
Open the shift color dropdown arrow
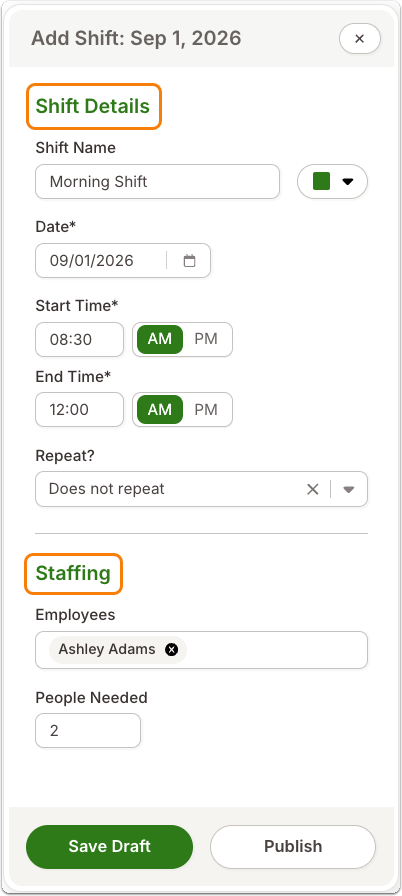(348, 182)
